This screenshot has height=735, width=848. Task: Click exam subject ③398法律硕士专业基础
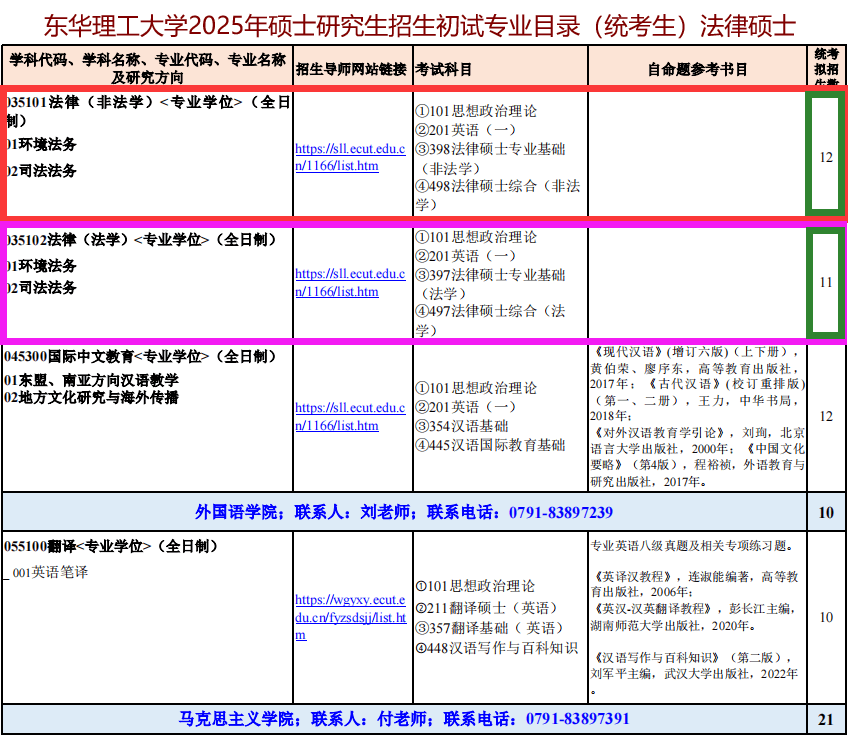click(491, 158)
